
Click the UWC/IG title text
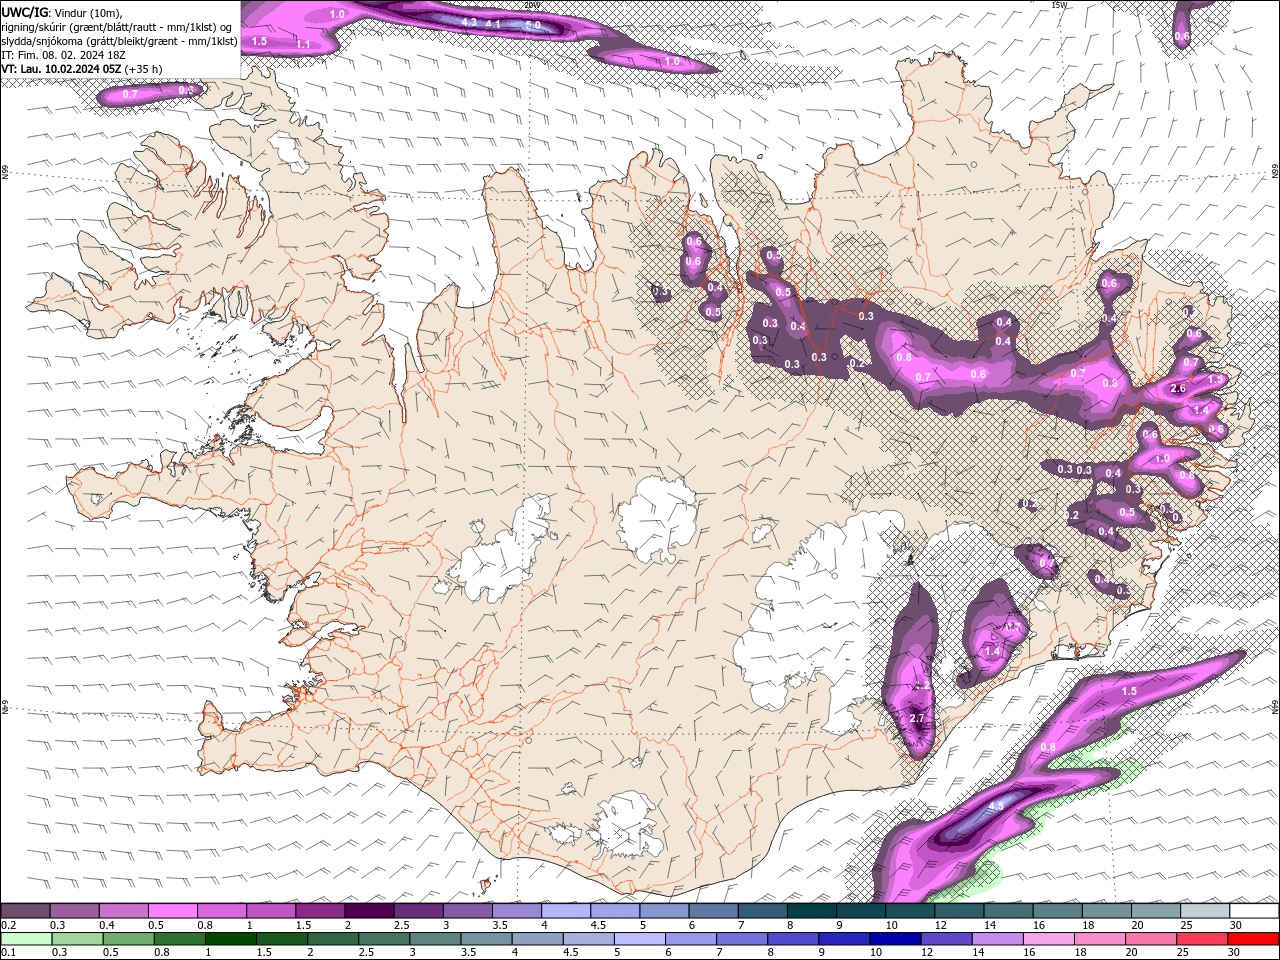(25, 12)
